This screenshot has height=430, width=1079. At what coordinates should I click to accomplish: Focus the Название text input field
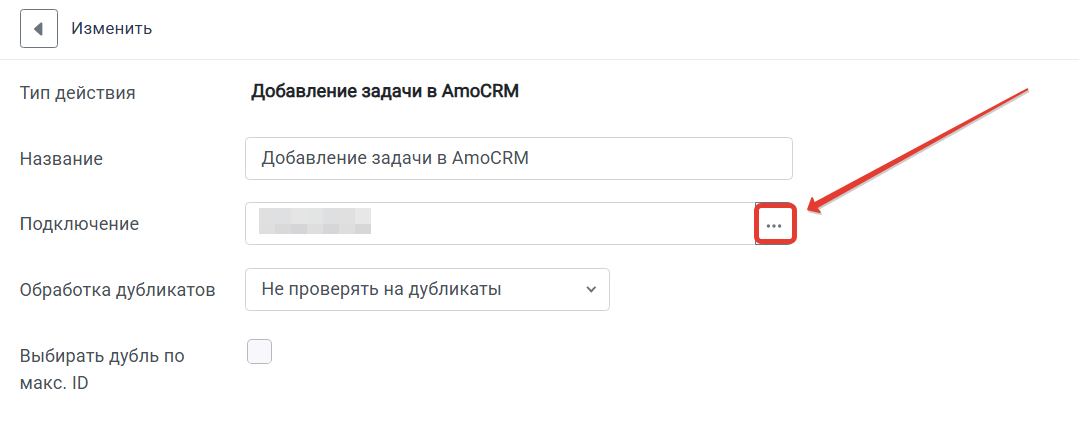519,158
